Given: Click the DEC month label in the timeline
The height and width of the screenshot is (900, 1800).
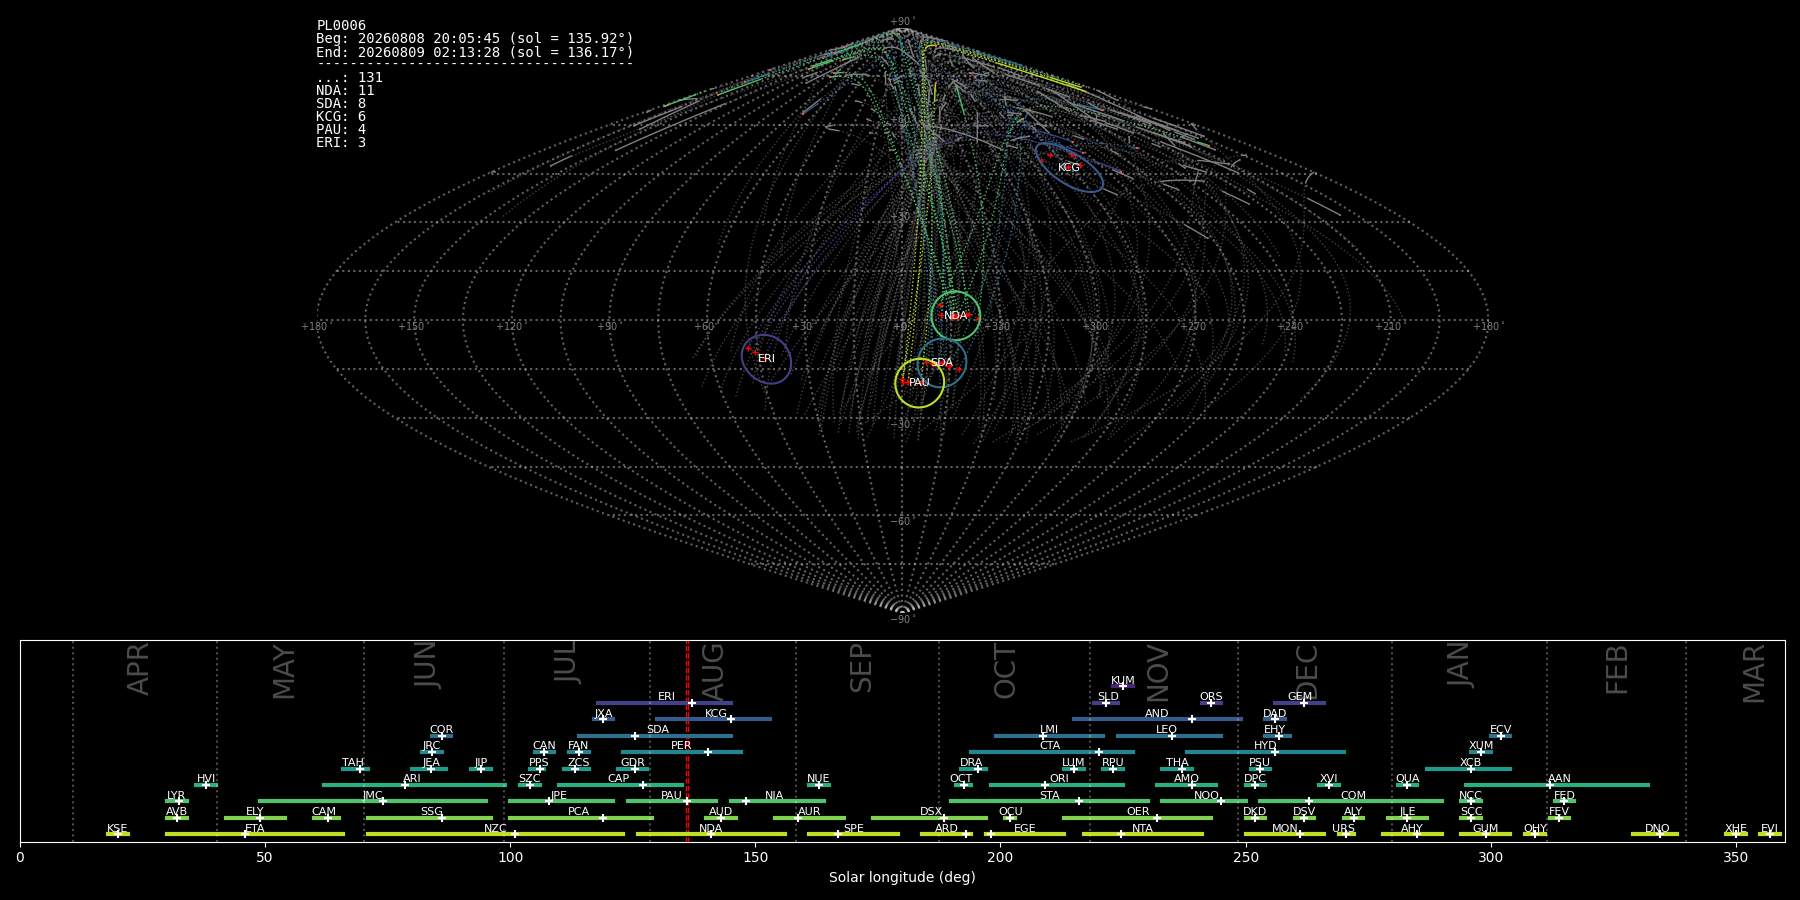Looking at the screenshot, I should pyautogui.click(x=1307, y=672).
